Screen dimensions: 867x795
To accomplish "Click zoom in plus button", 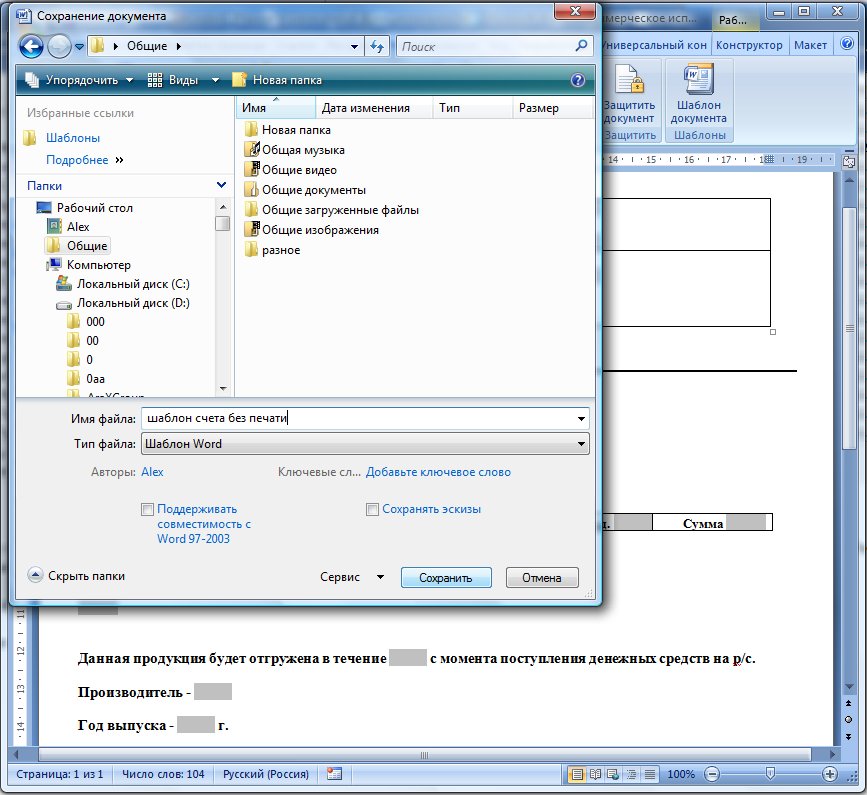I will click(829, 775).
